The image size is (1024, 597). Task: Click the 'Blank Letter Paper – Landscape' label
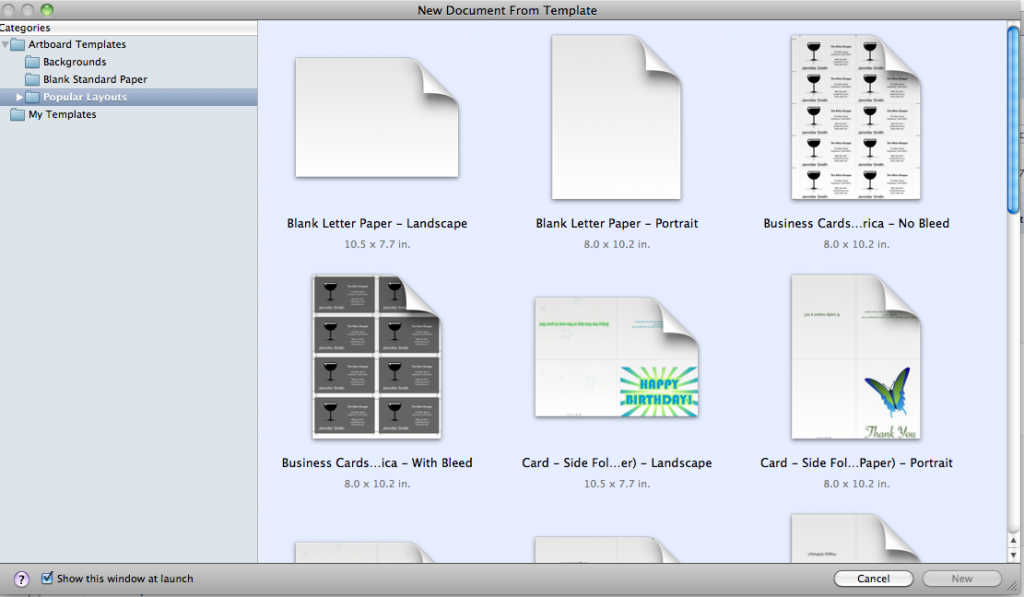(x=377, y=223)
